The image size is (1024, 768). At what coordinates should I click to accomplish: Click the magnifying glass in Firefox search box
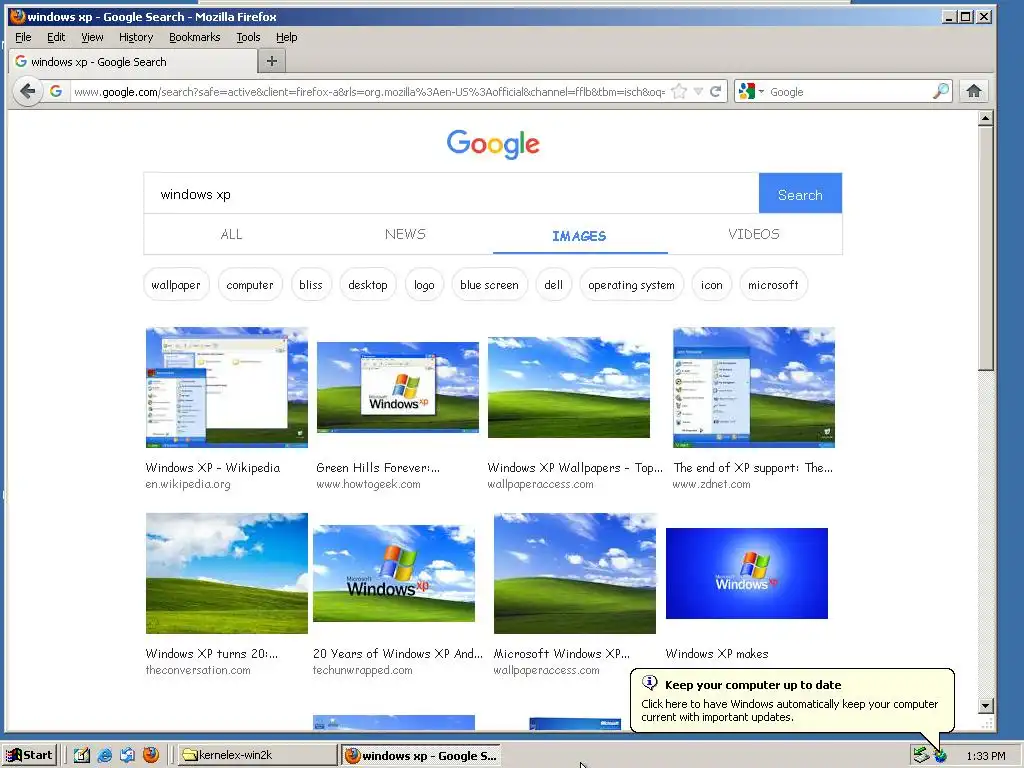click(x=940, y=91)
